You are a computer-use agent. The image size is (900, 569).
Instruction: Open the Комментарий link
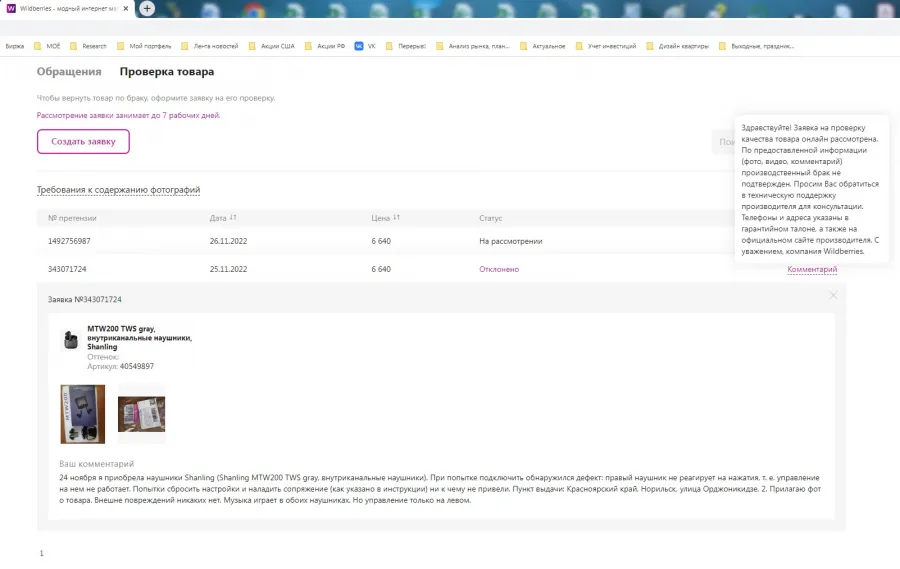(x=812, y=269)
